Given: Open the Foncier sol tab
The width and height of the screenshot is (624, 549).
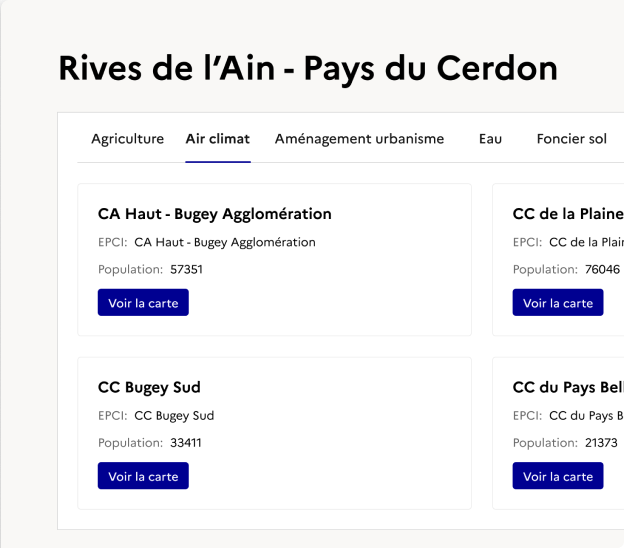Looking at the screenshot, I should coord(571,139).
